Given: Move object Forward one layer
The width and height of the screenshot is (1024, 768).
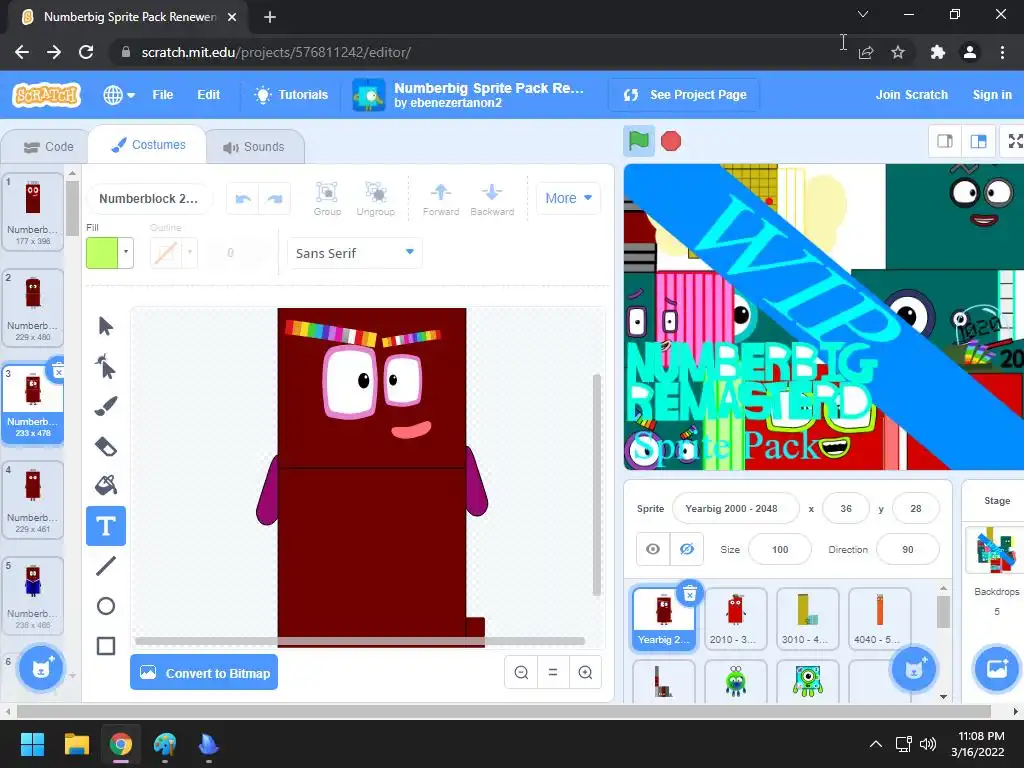Looking at the screenshot, I should coord(441,199).
